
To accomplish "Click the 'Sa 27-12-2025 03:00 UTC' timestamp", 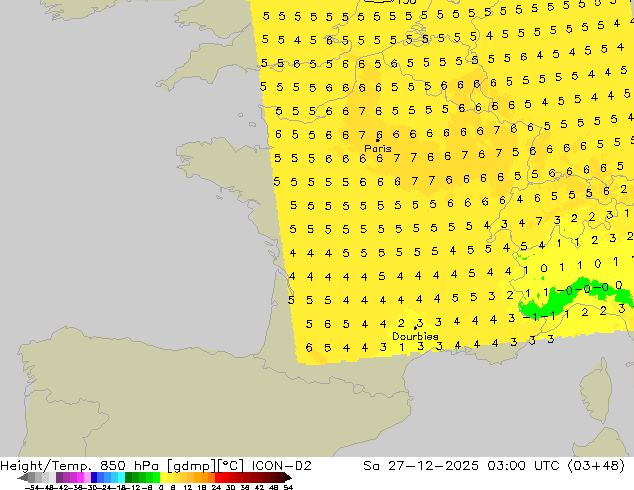I will (461, 466).
